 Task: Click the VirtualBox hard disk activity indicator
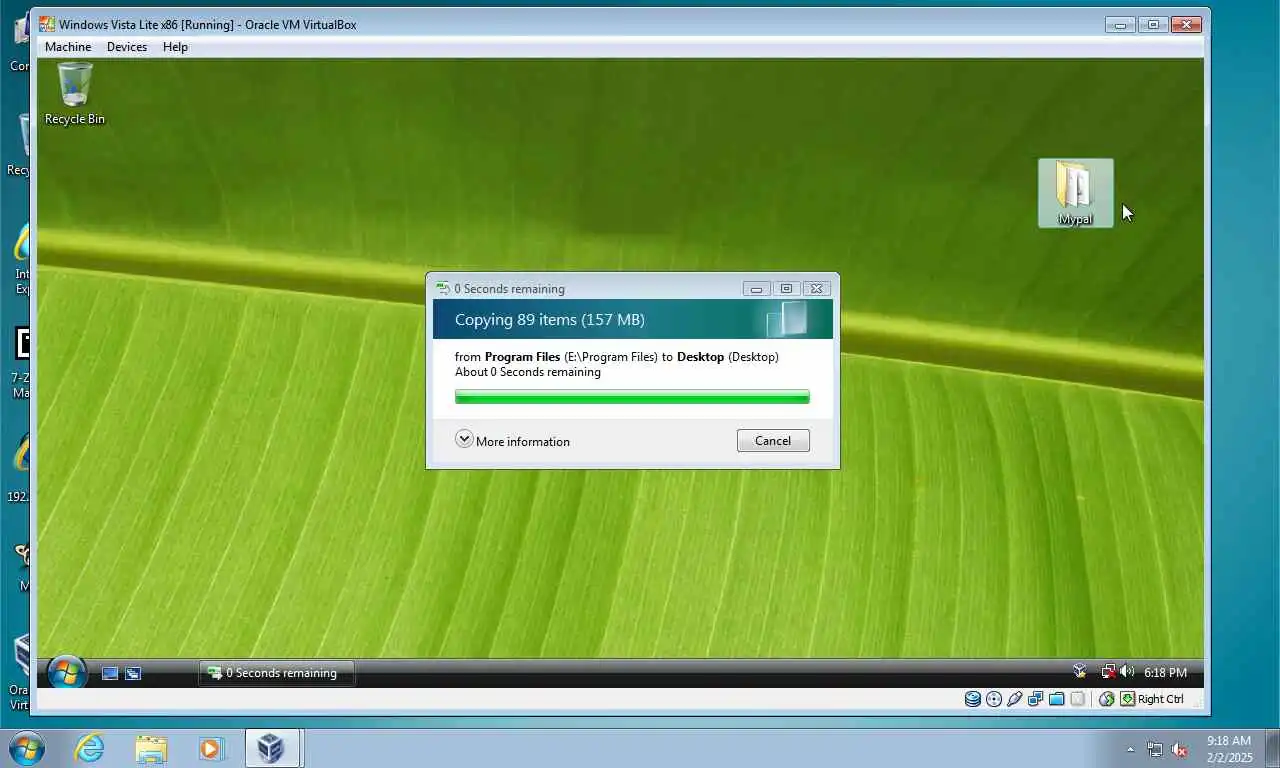coord(972,699)
